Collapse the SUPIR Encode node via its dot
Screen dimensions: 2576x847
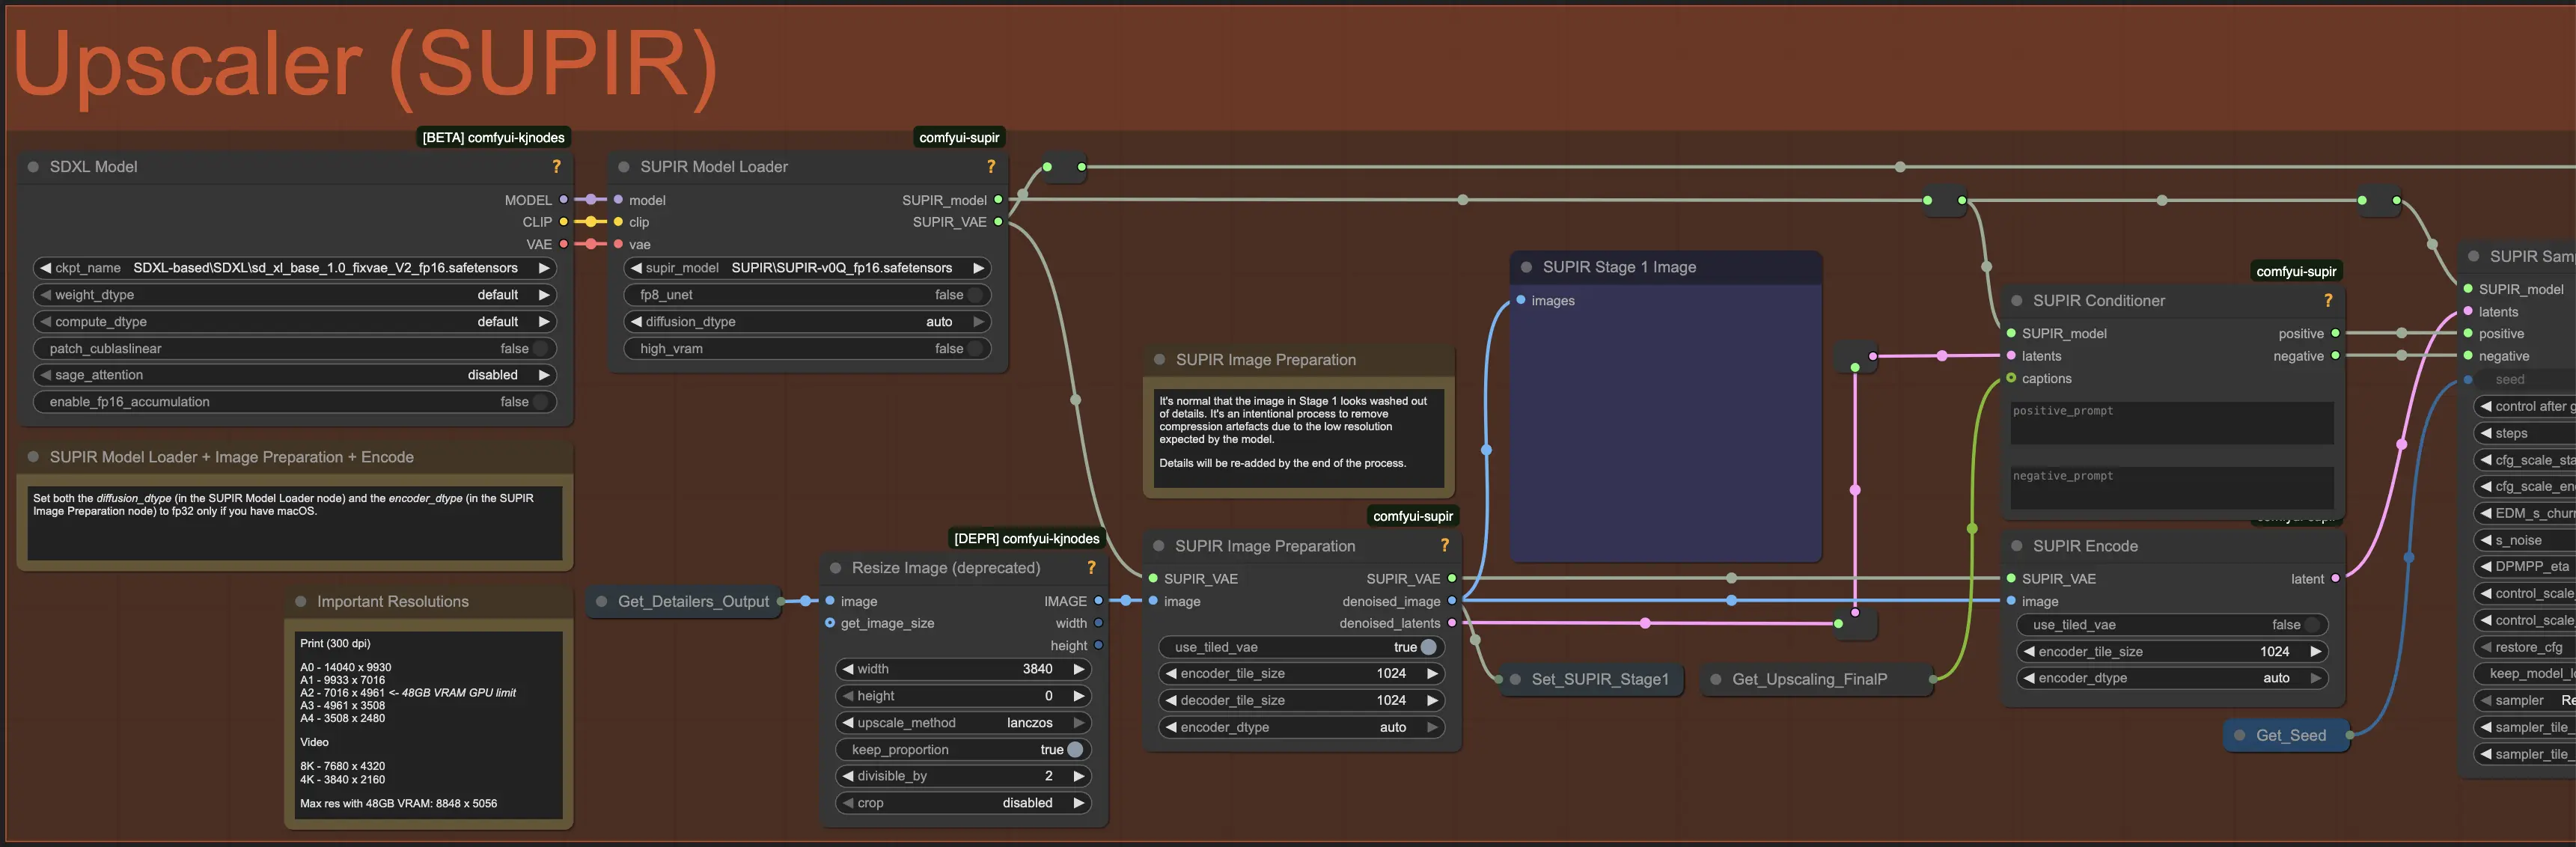(2016, 546)
